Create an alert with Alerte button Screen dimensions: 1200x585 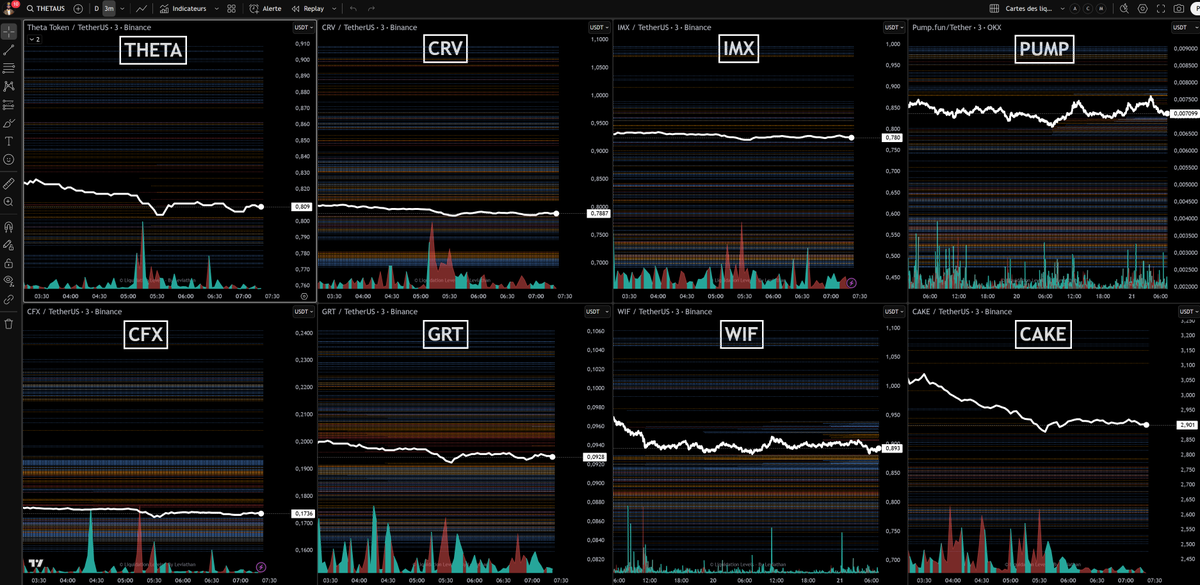[266, 8]
